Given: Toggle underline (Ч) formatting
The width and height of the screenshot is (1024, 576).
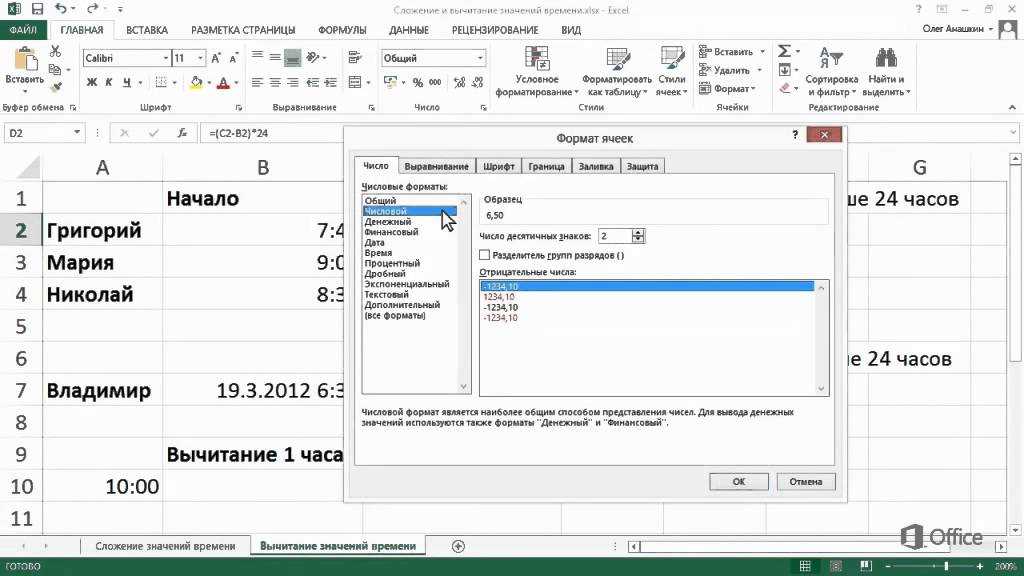Looking at the screenshot, I should 127,82.
